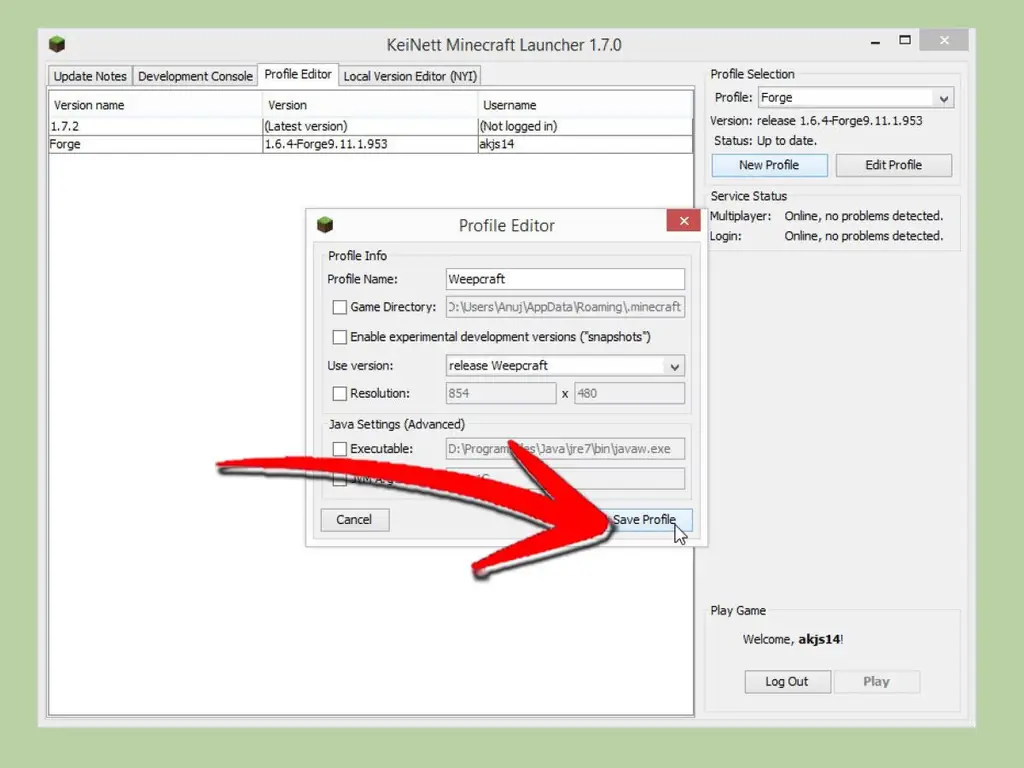Close the Profile Editor dialog with red X

click(683, 221)
